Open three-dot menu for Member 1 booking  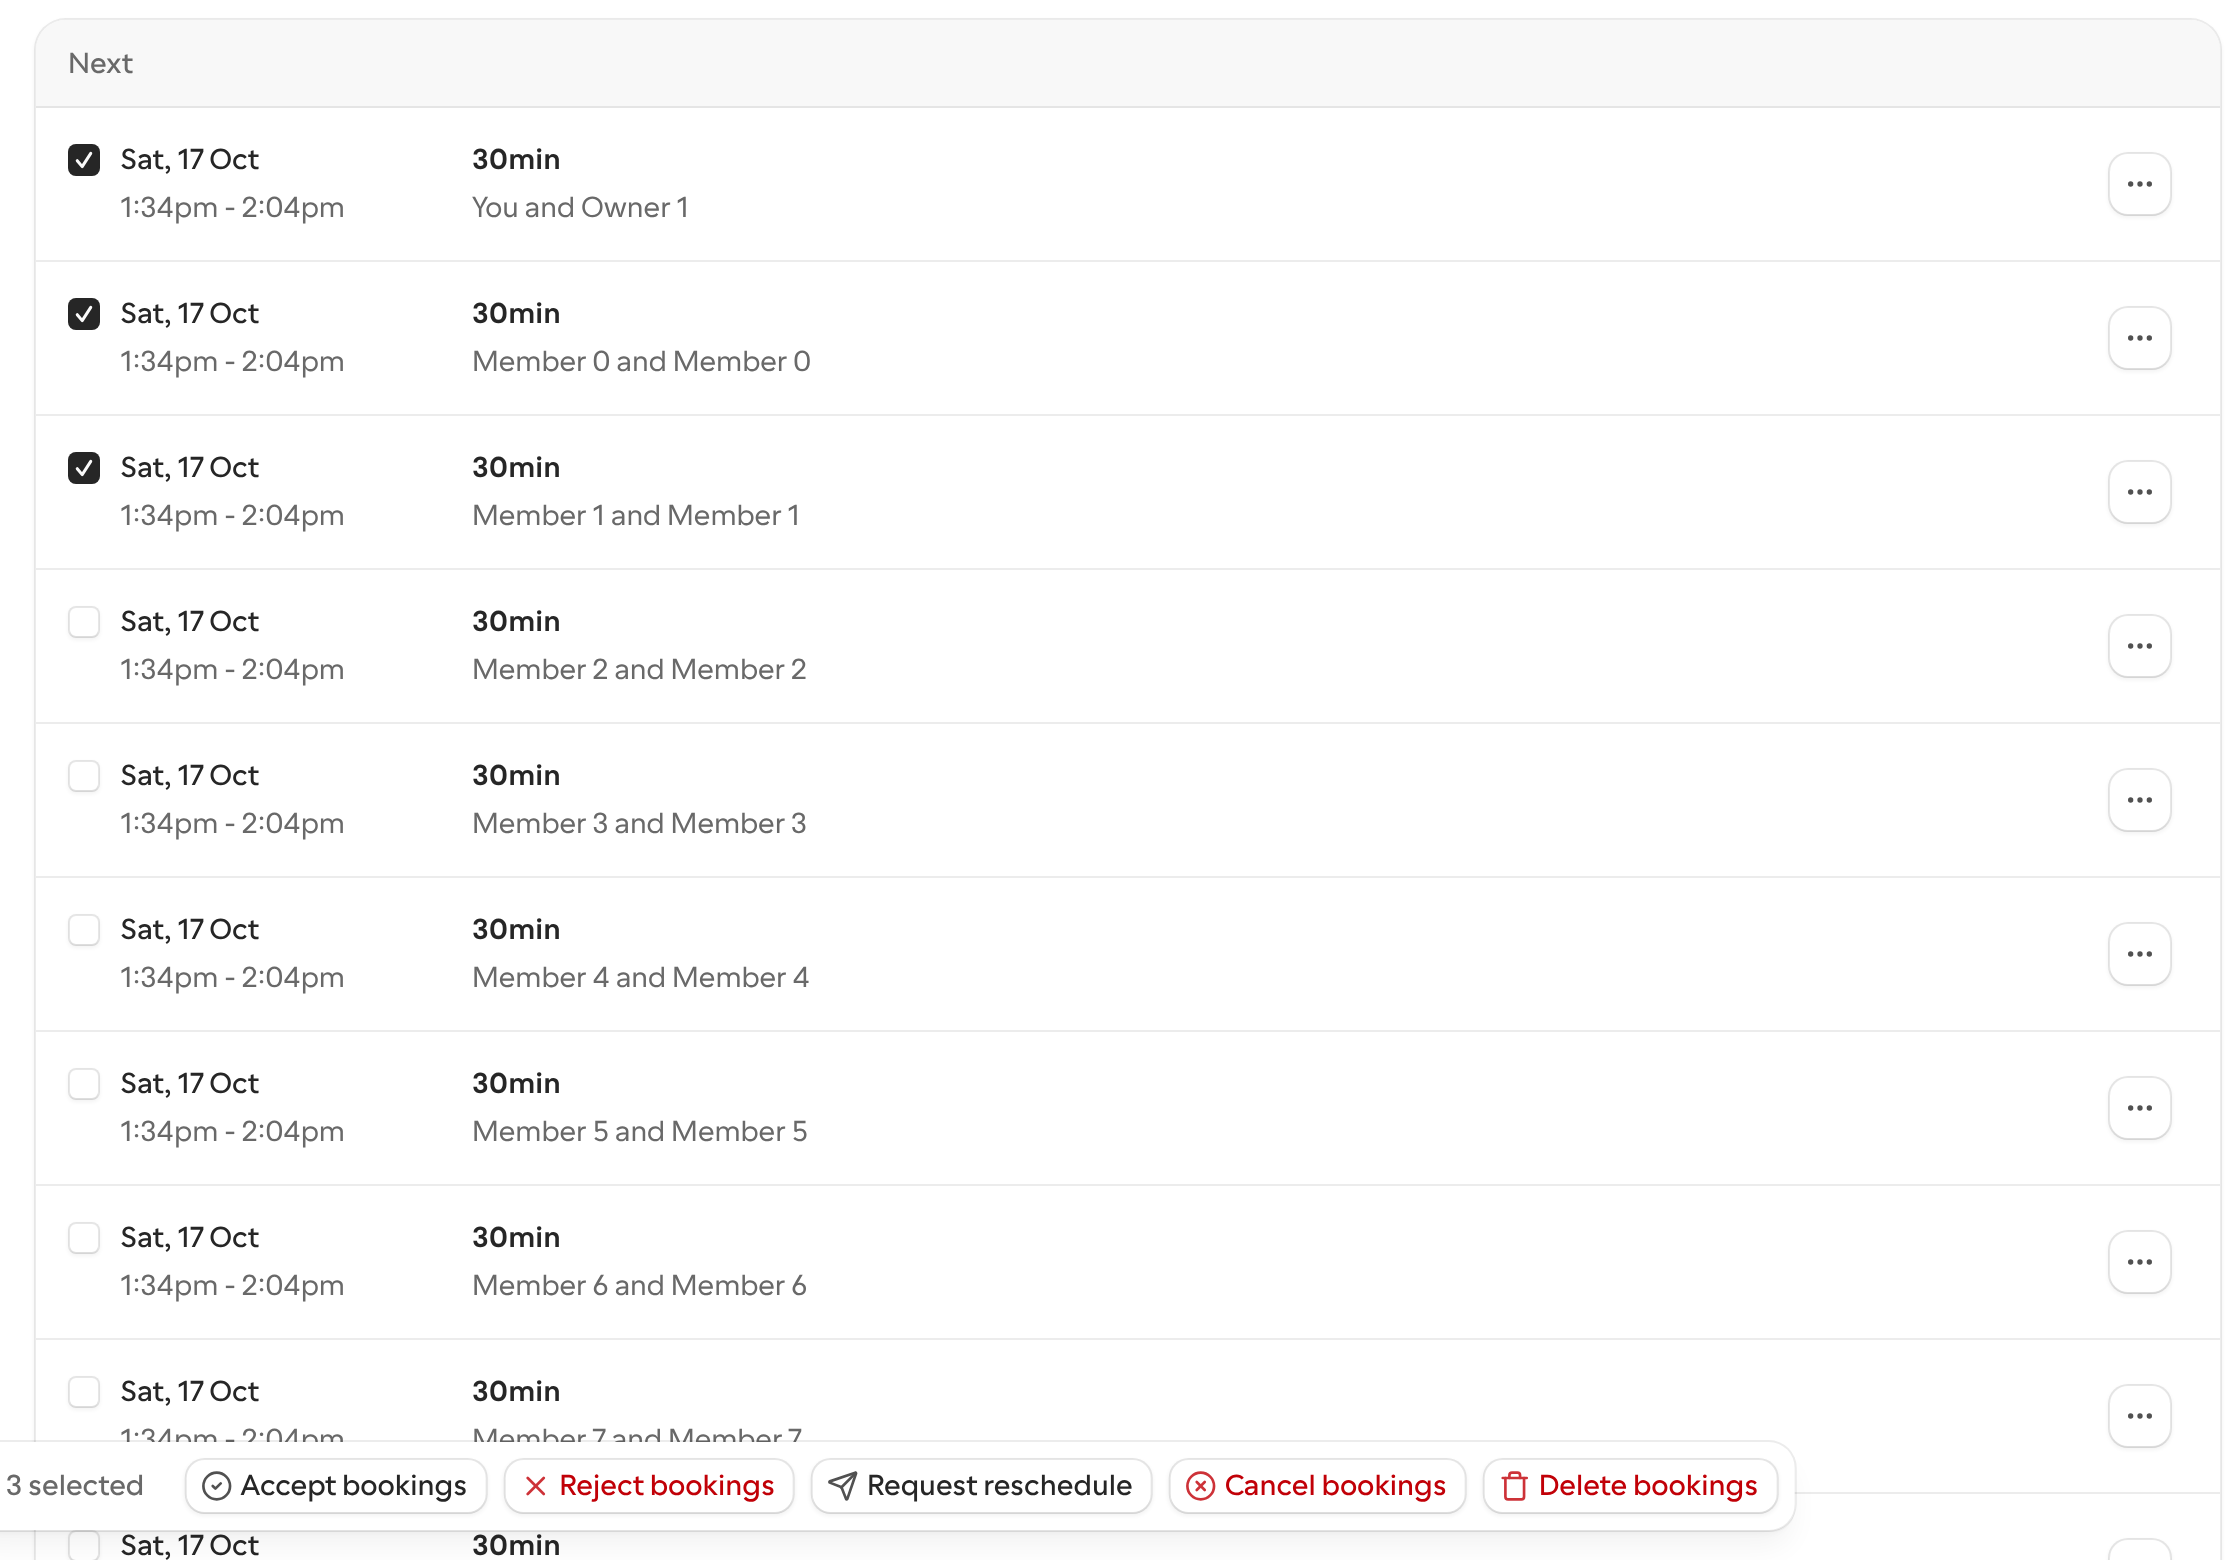[2139, 492]
